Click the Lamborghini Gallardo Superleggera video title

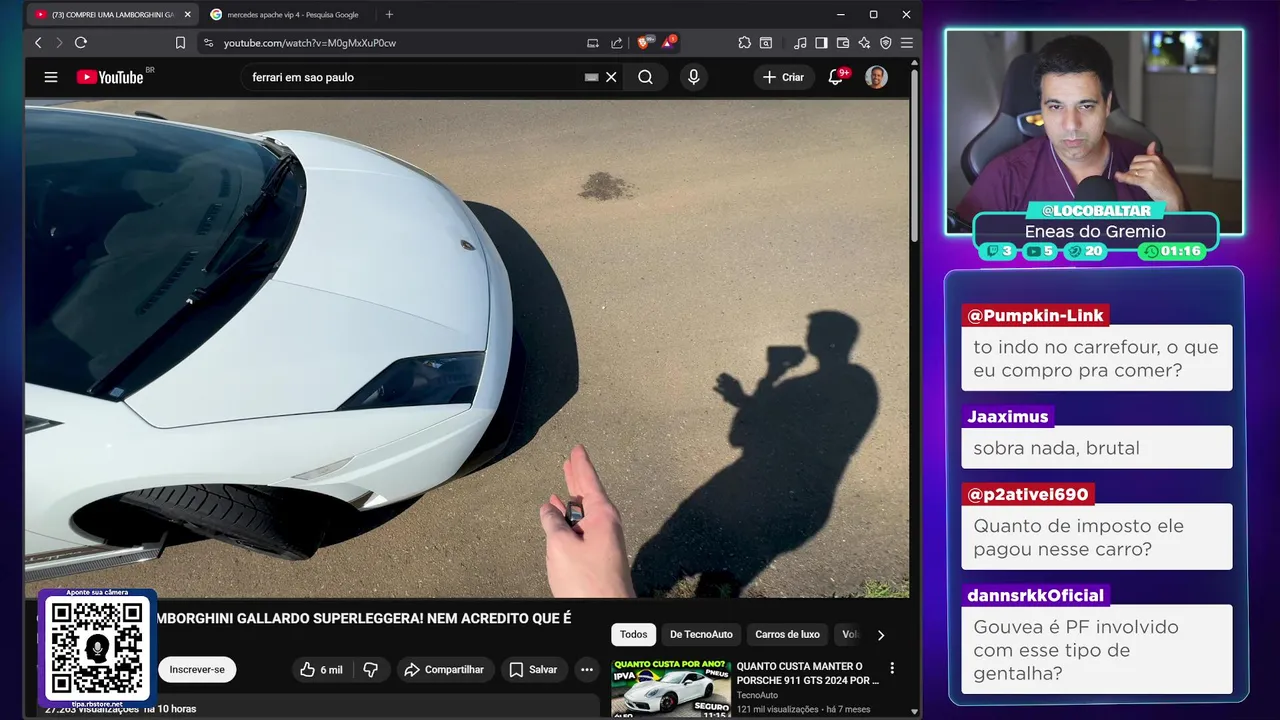363,618
